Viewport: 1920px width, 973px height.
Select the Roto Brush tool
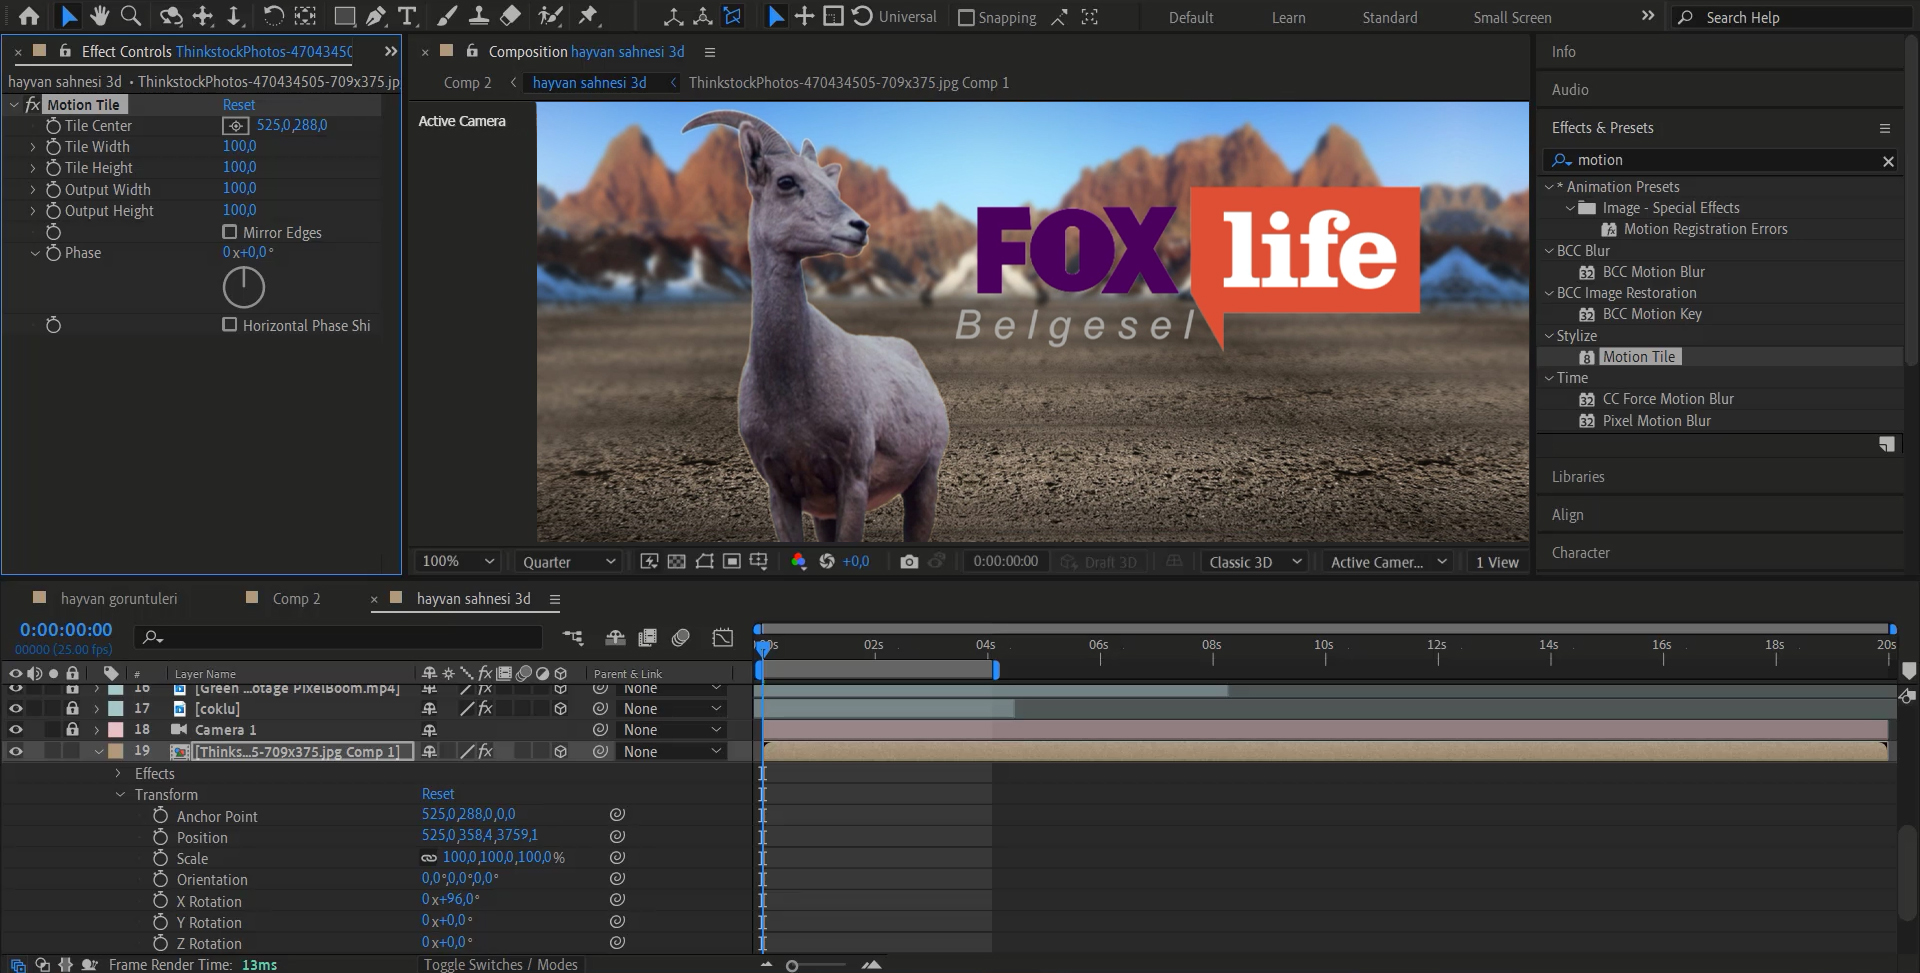[x=550, y=16]
